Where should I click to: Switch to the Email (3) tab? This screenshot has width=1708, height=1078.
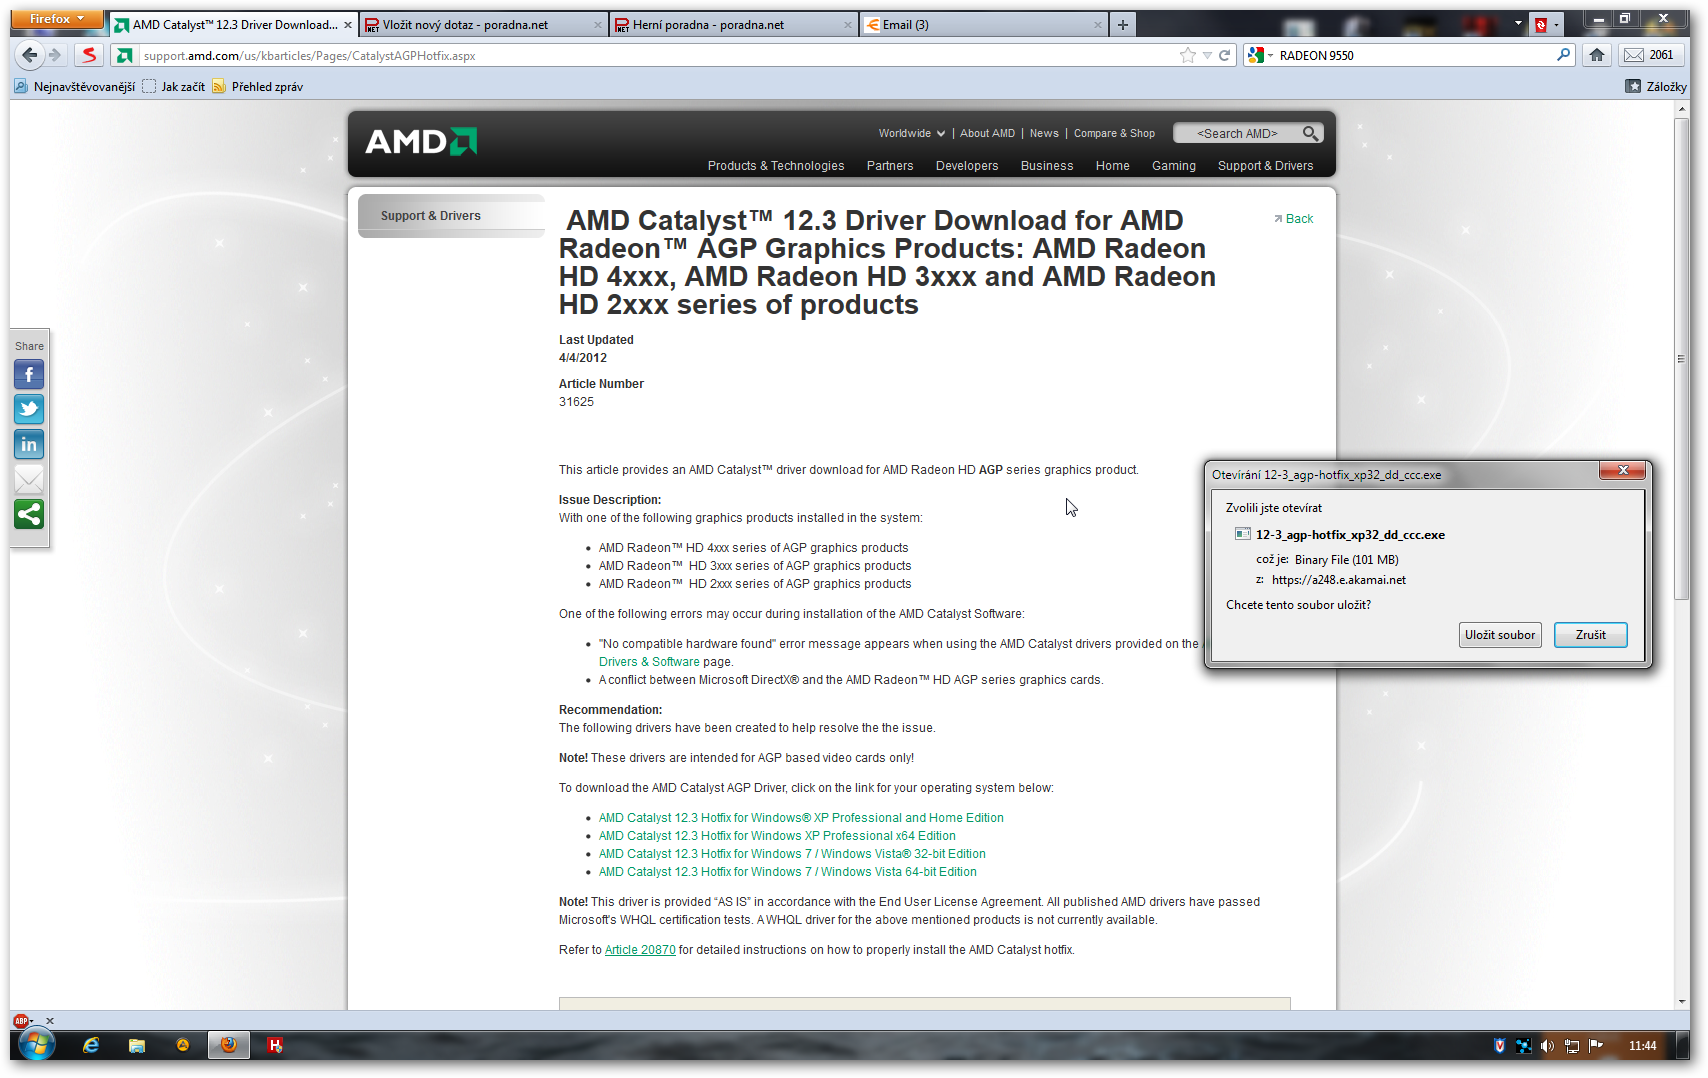pos(983,25)
